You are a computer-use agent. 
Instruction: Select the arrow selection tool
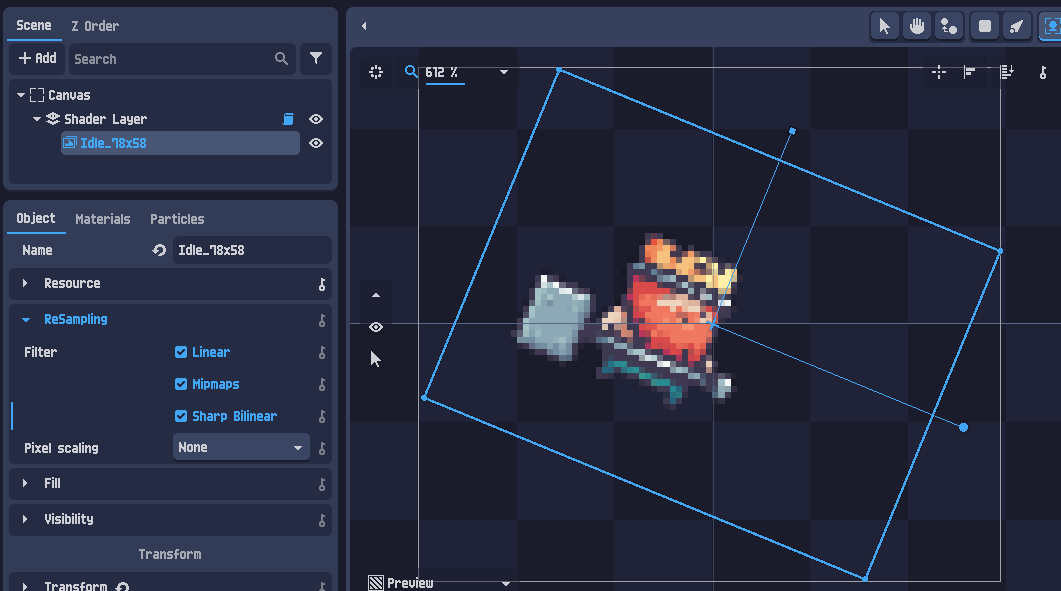[884, 25]
